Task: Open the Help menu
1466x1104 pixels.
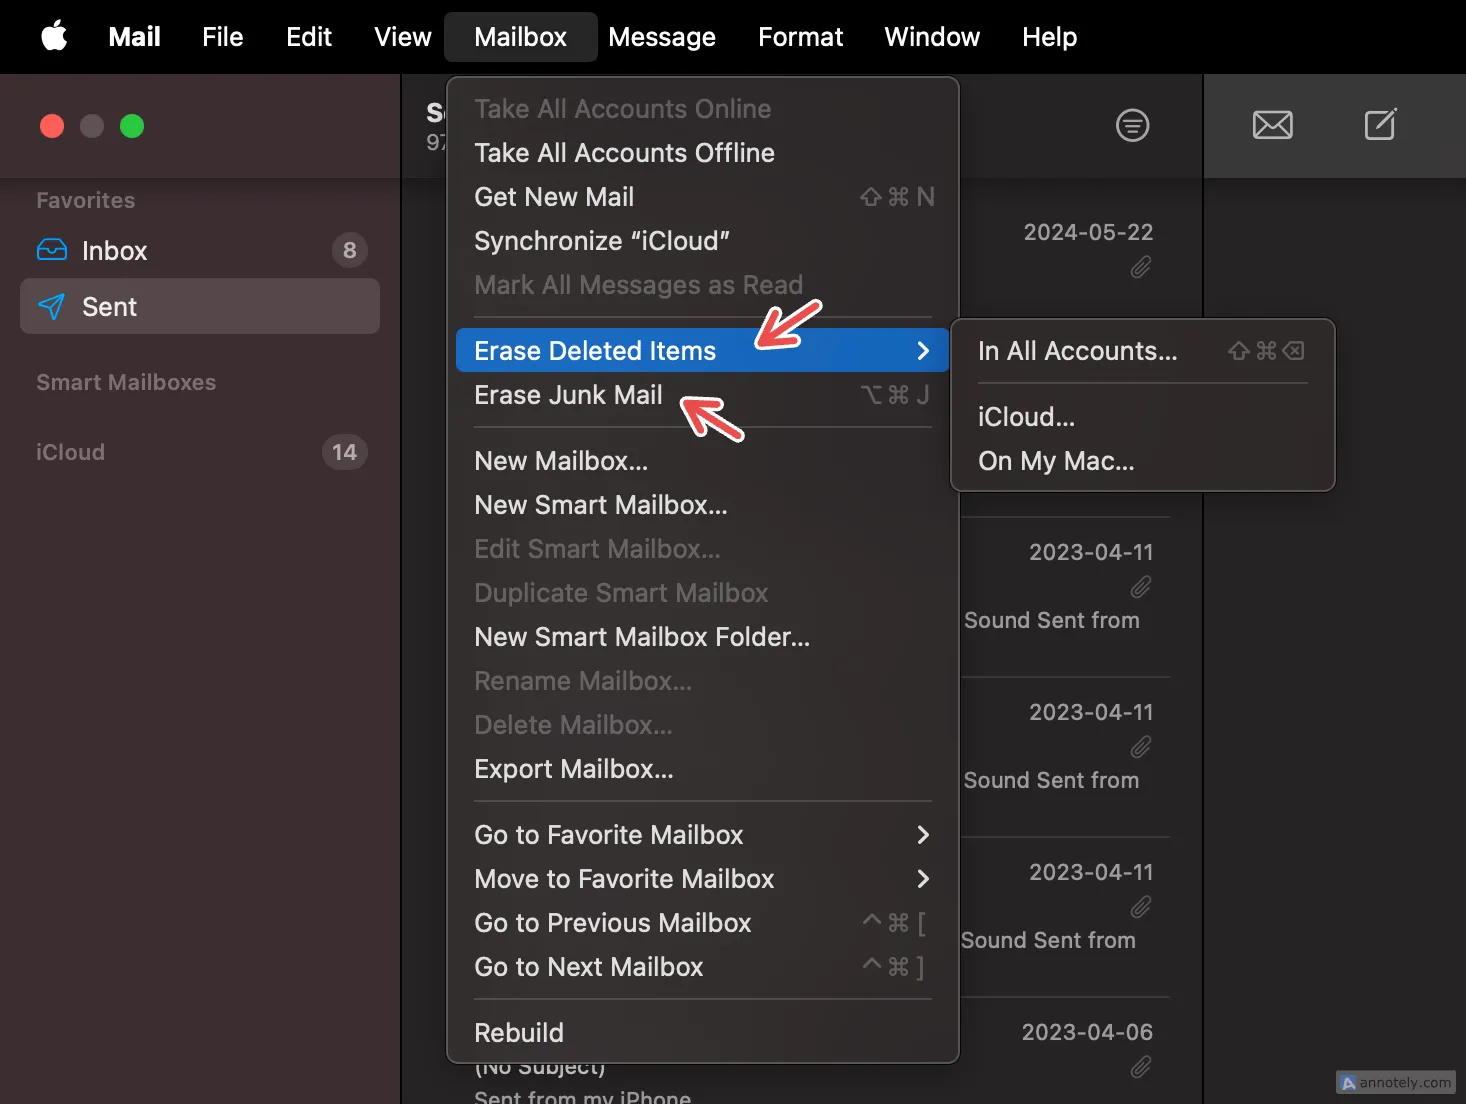Action: (x=1049, y=37)
